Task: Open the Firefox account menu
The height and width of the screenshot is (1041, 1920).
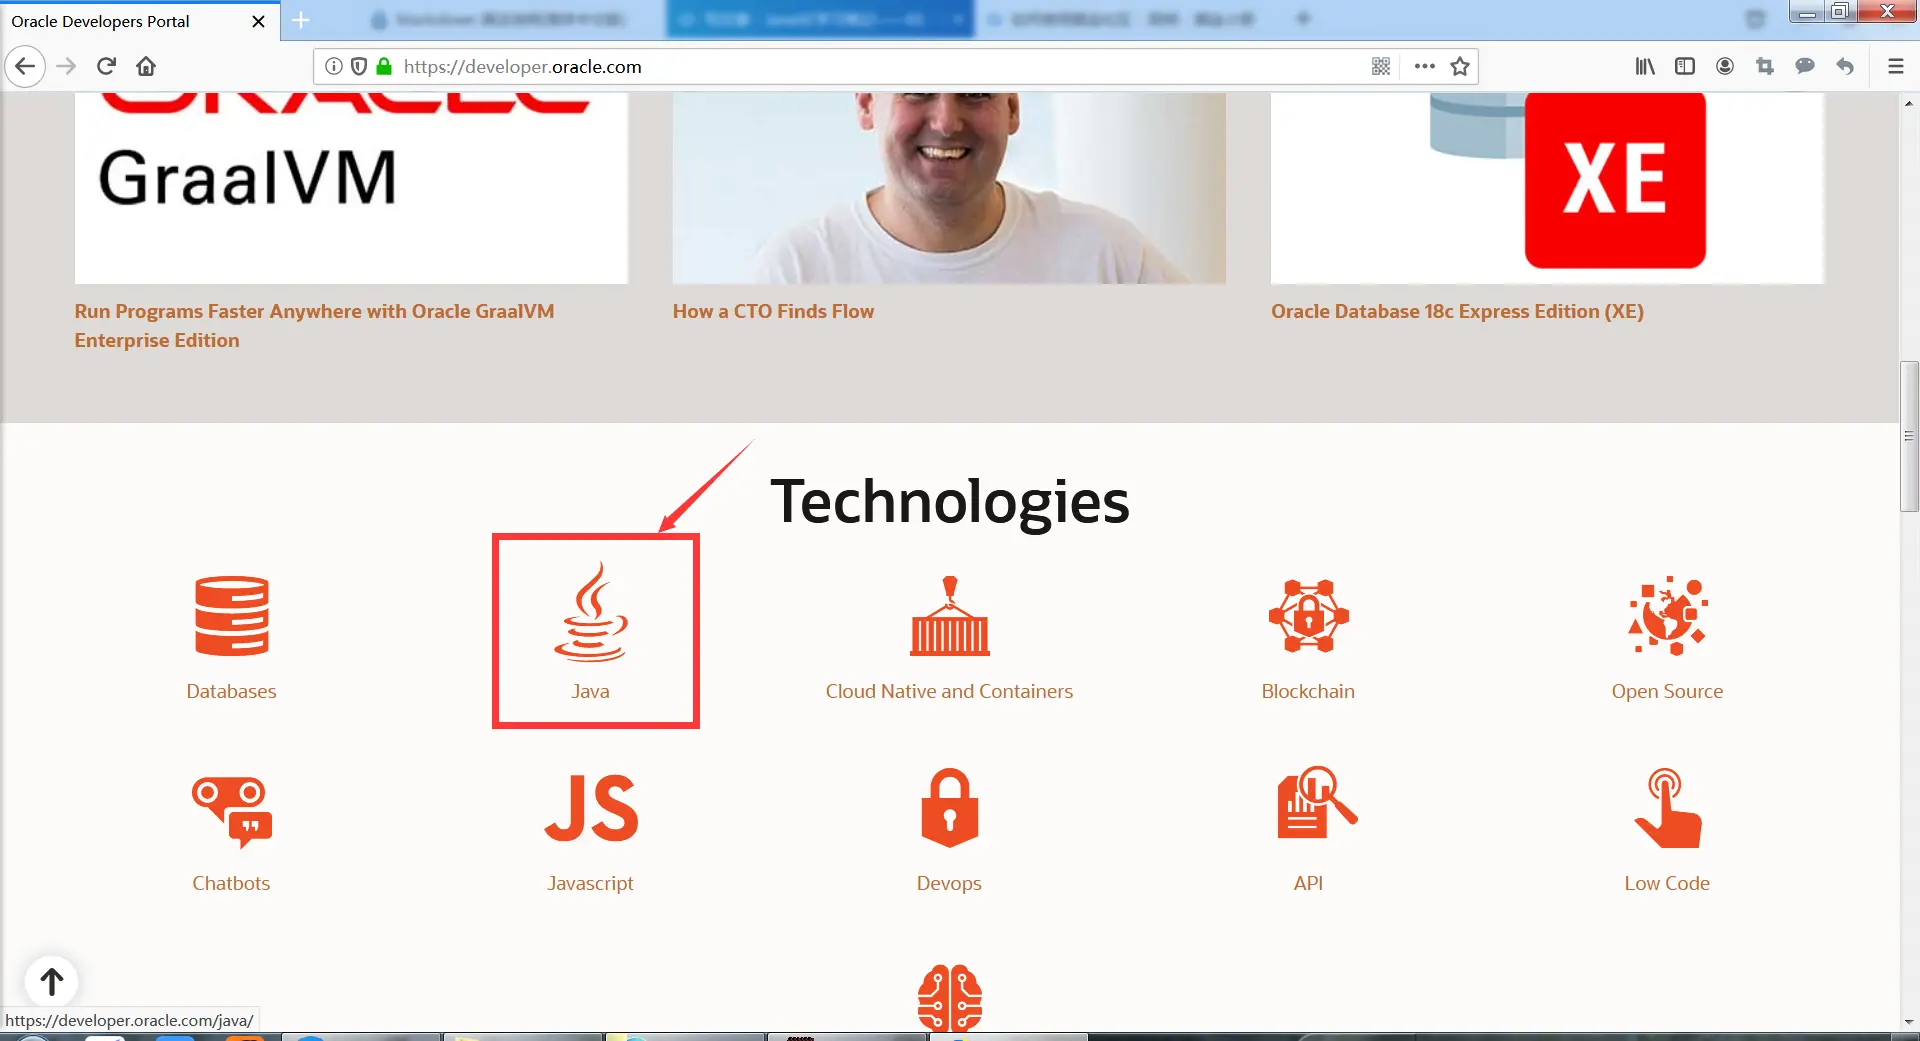Action: pyautogui.click(x=1725, y=67)
